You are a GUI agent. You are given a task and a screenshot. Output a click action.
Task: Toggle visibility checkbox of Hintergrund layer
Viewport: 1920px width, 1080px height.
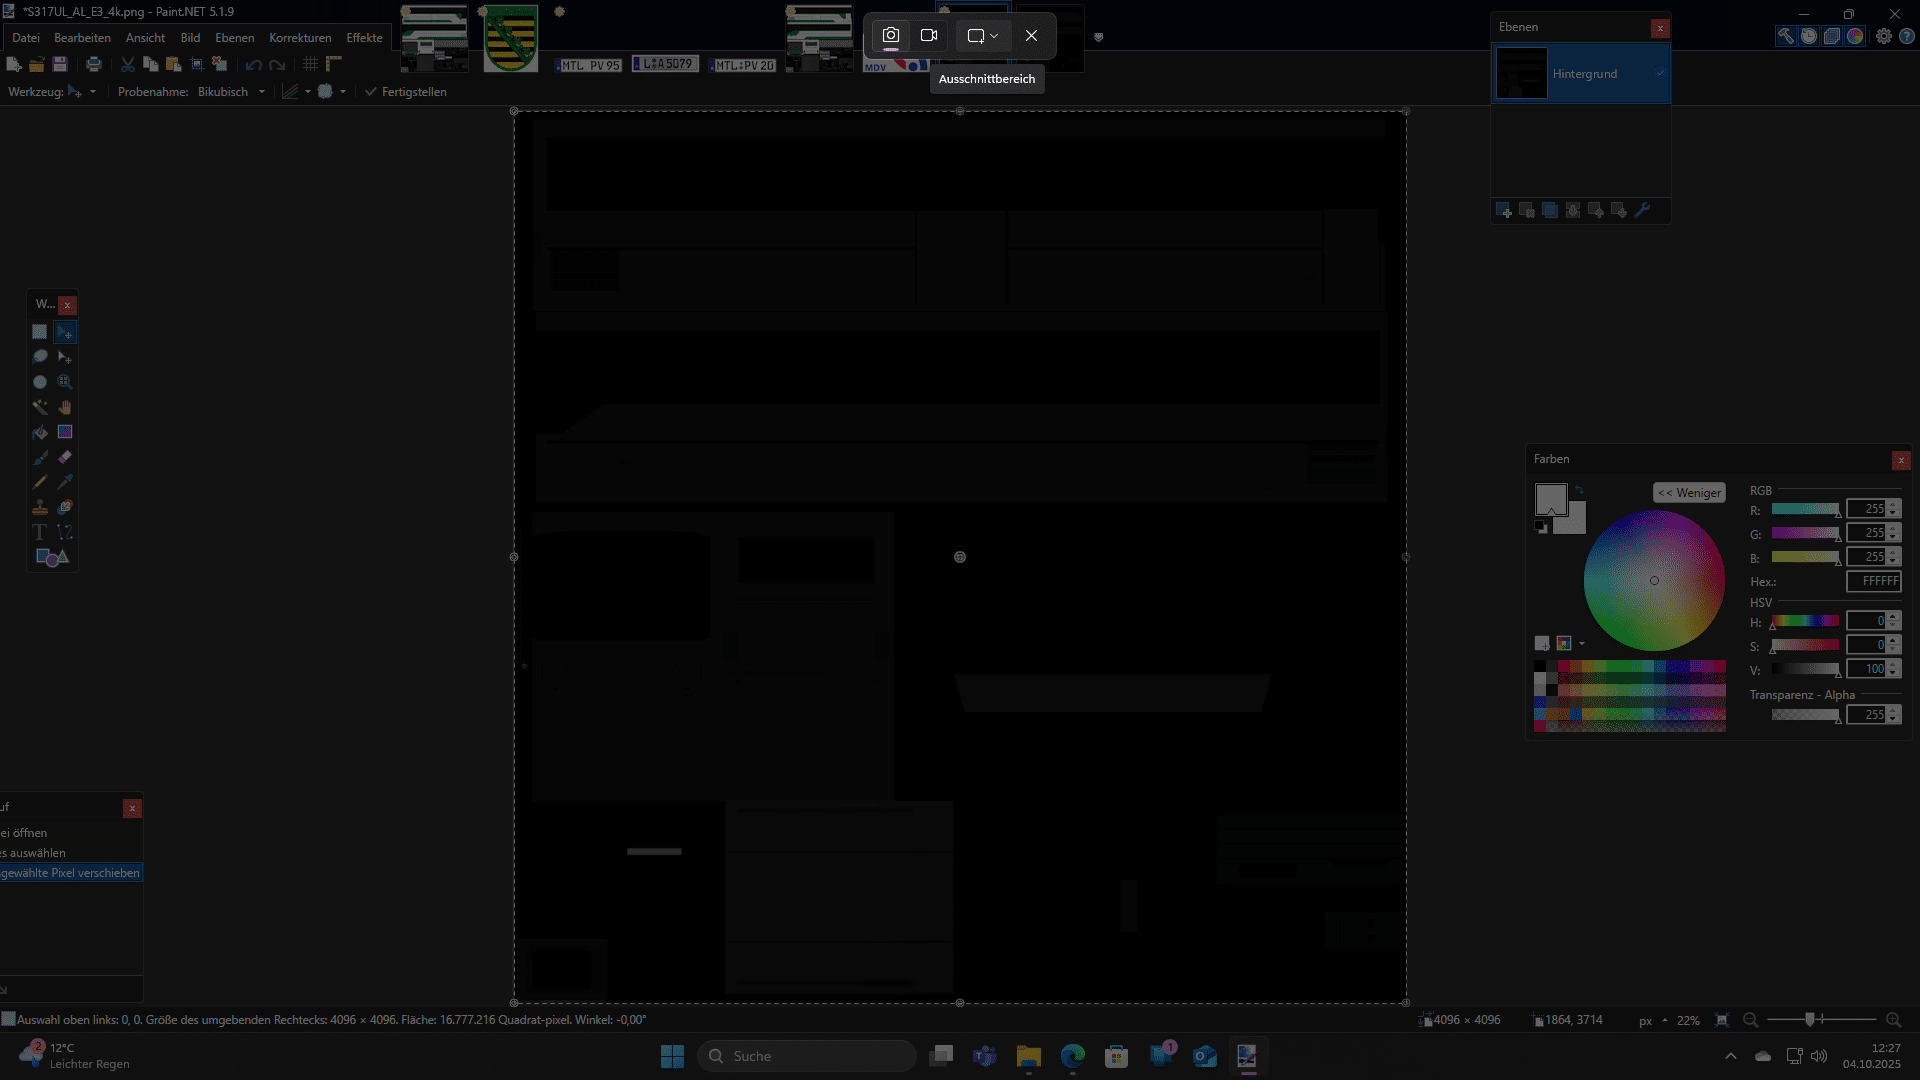pyautogui.click(x=1660, y=73)
